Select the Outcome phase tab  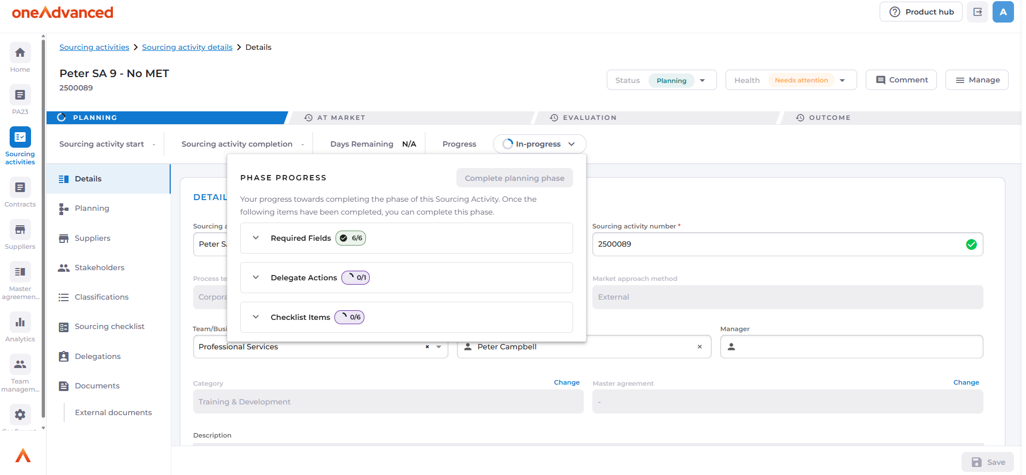tap(900, 118)
